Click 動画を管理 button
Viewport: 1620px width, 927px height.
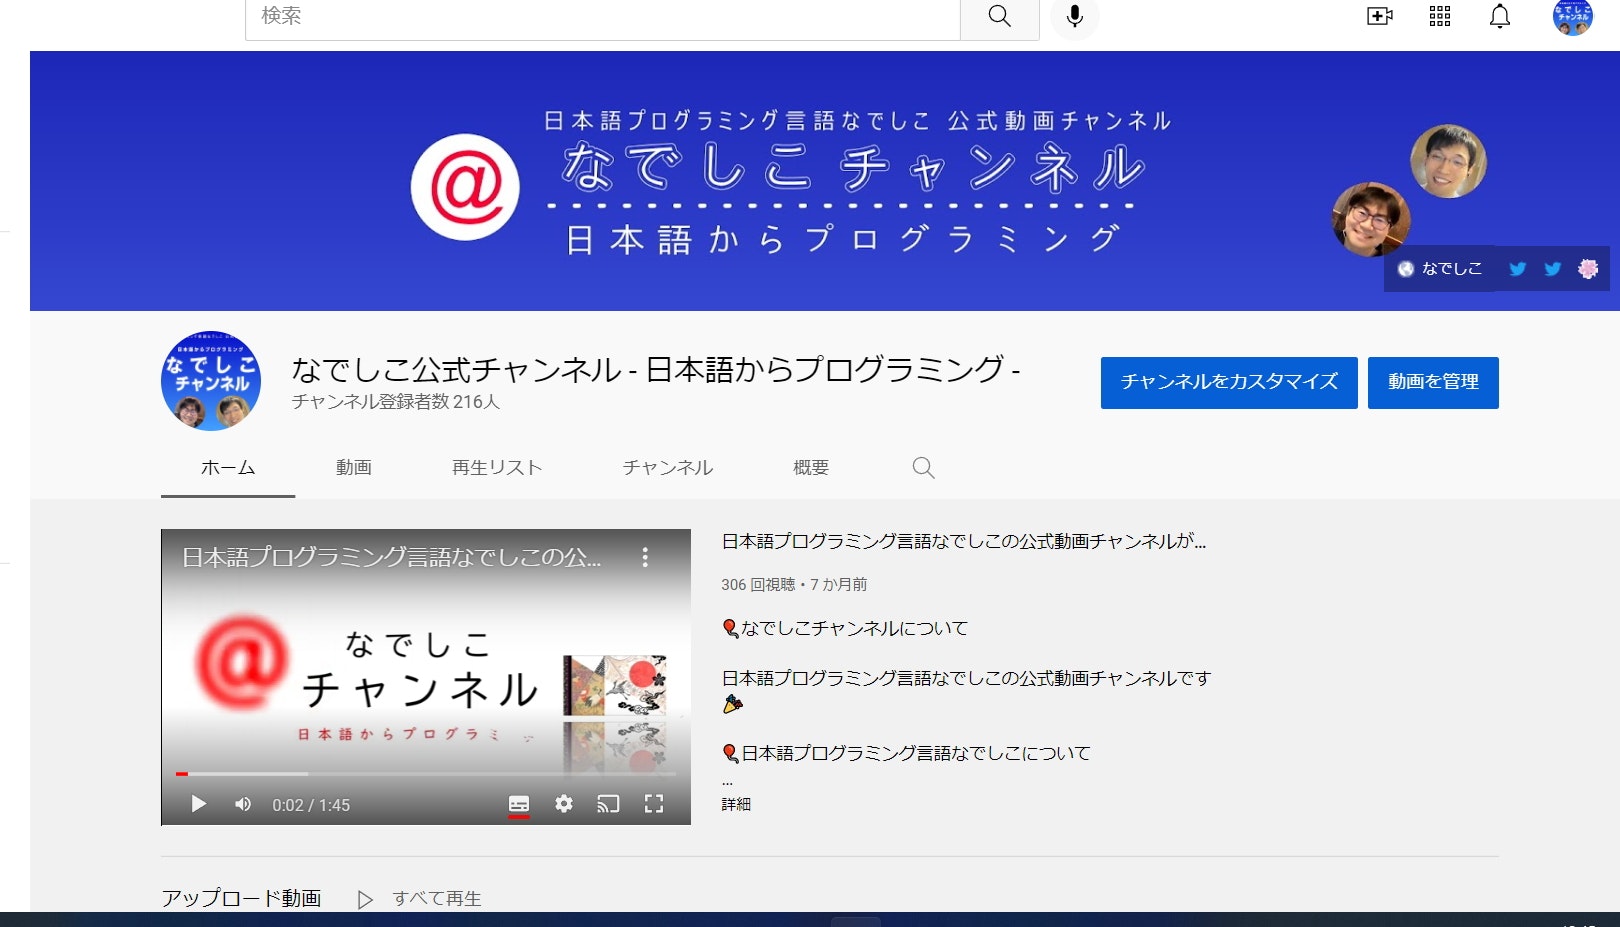pyautogui.click(x=1433, y=382)
